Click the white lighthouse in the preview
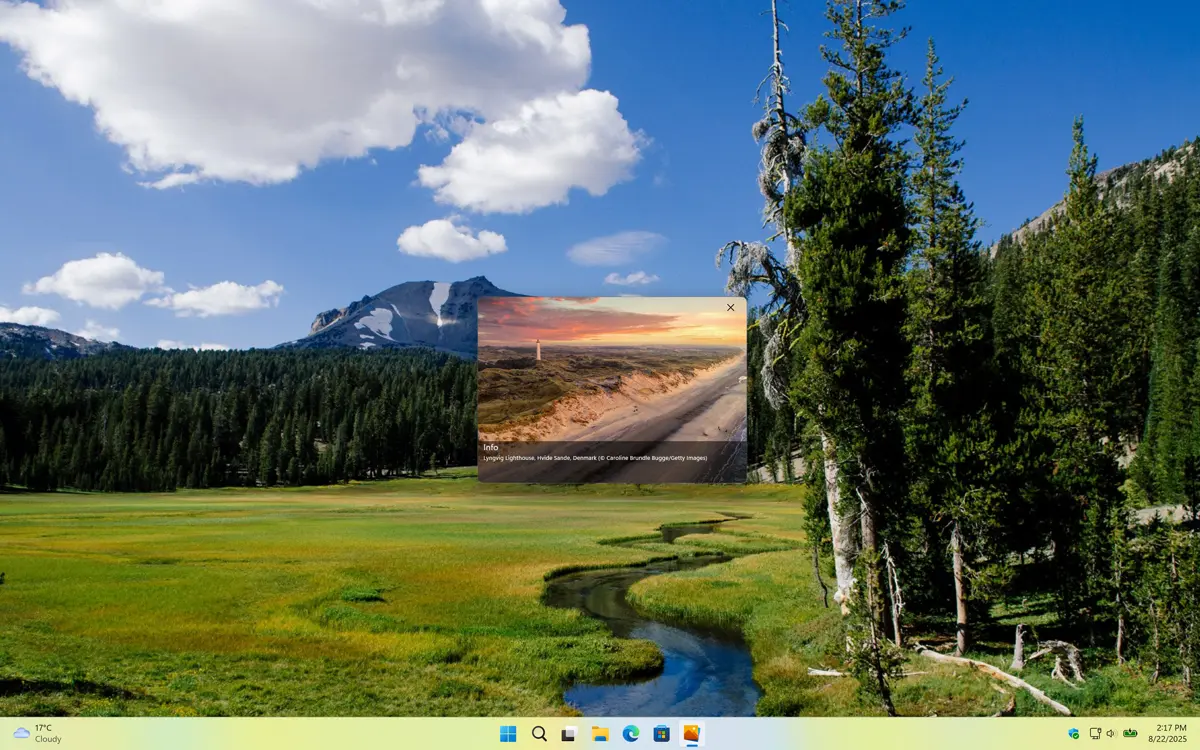Screen dimensions: 1200x750 point(537,350)
